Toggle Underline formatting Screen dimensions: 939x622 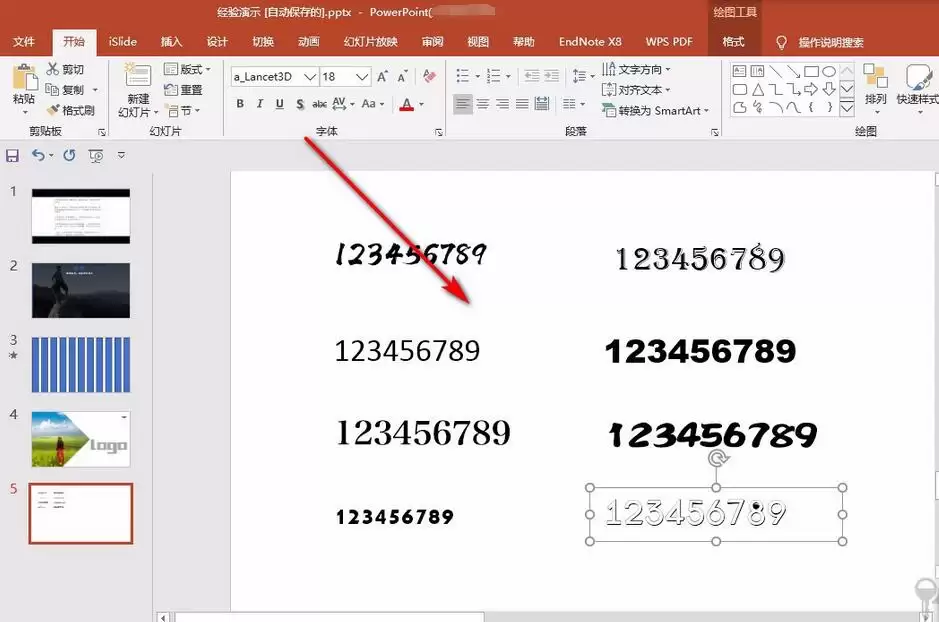tap(279, 104)
